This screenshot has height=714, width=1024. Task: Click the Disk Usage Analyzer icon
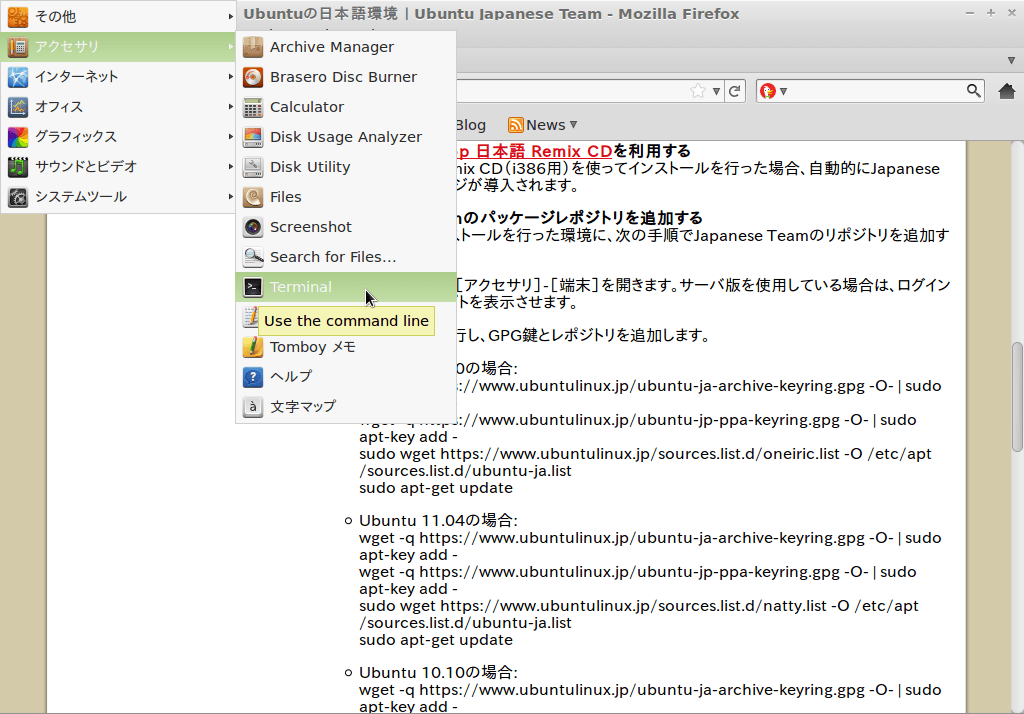(x=253, y=137)
